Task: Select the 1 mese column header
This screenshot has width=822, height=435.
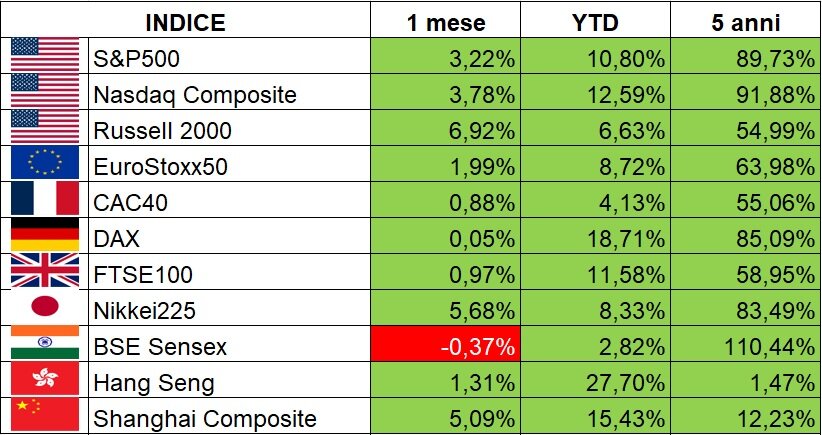Action: click(446, 22)
